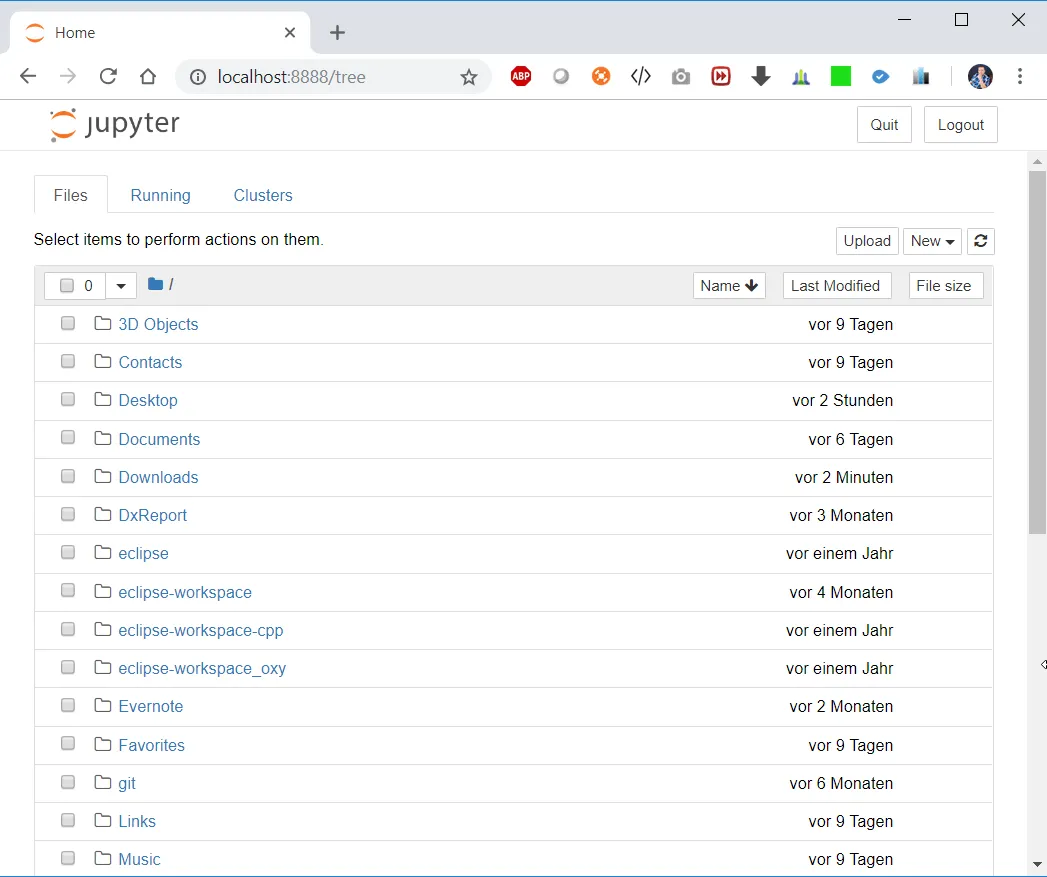Click the browser reload icon
Viewport: 1047px width, 877px height.
pyautogui.click(x=108, y=77)
